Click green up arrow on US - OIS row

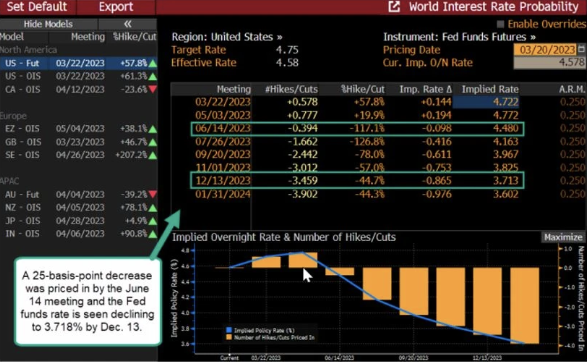coord(153,77)
